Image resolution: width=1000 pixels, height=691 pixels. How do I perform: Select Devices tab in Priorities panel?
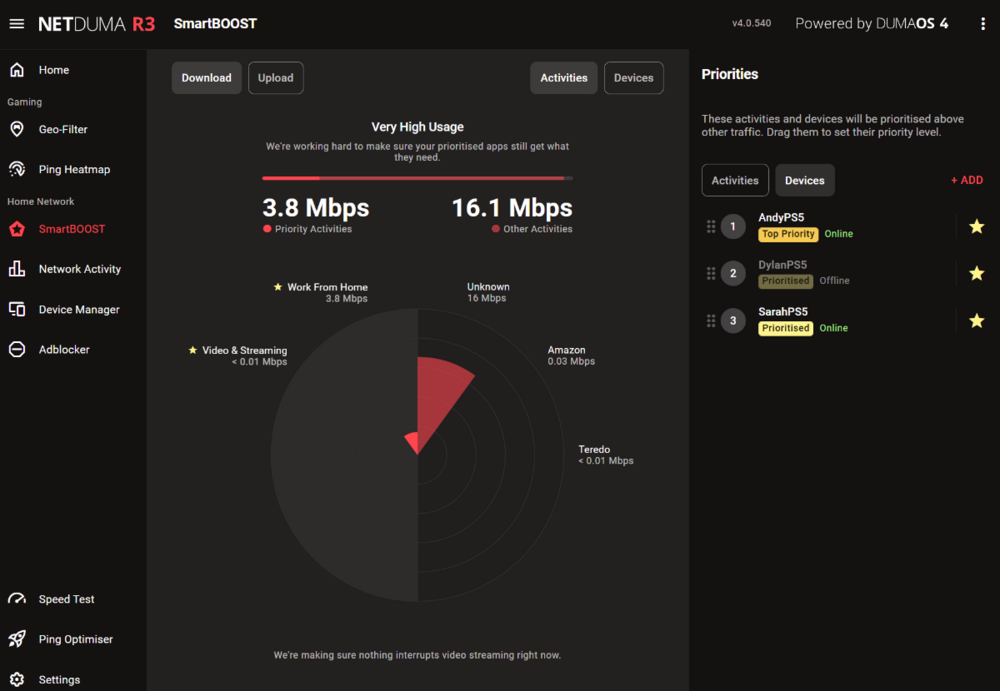[804, 181]
